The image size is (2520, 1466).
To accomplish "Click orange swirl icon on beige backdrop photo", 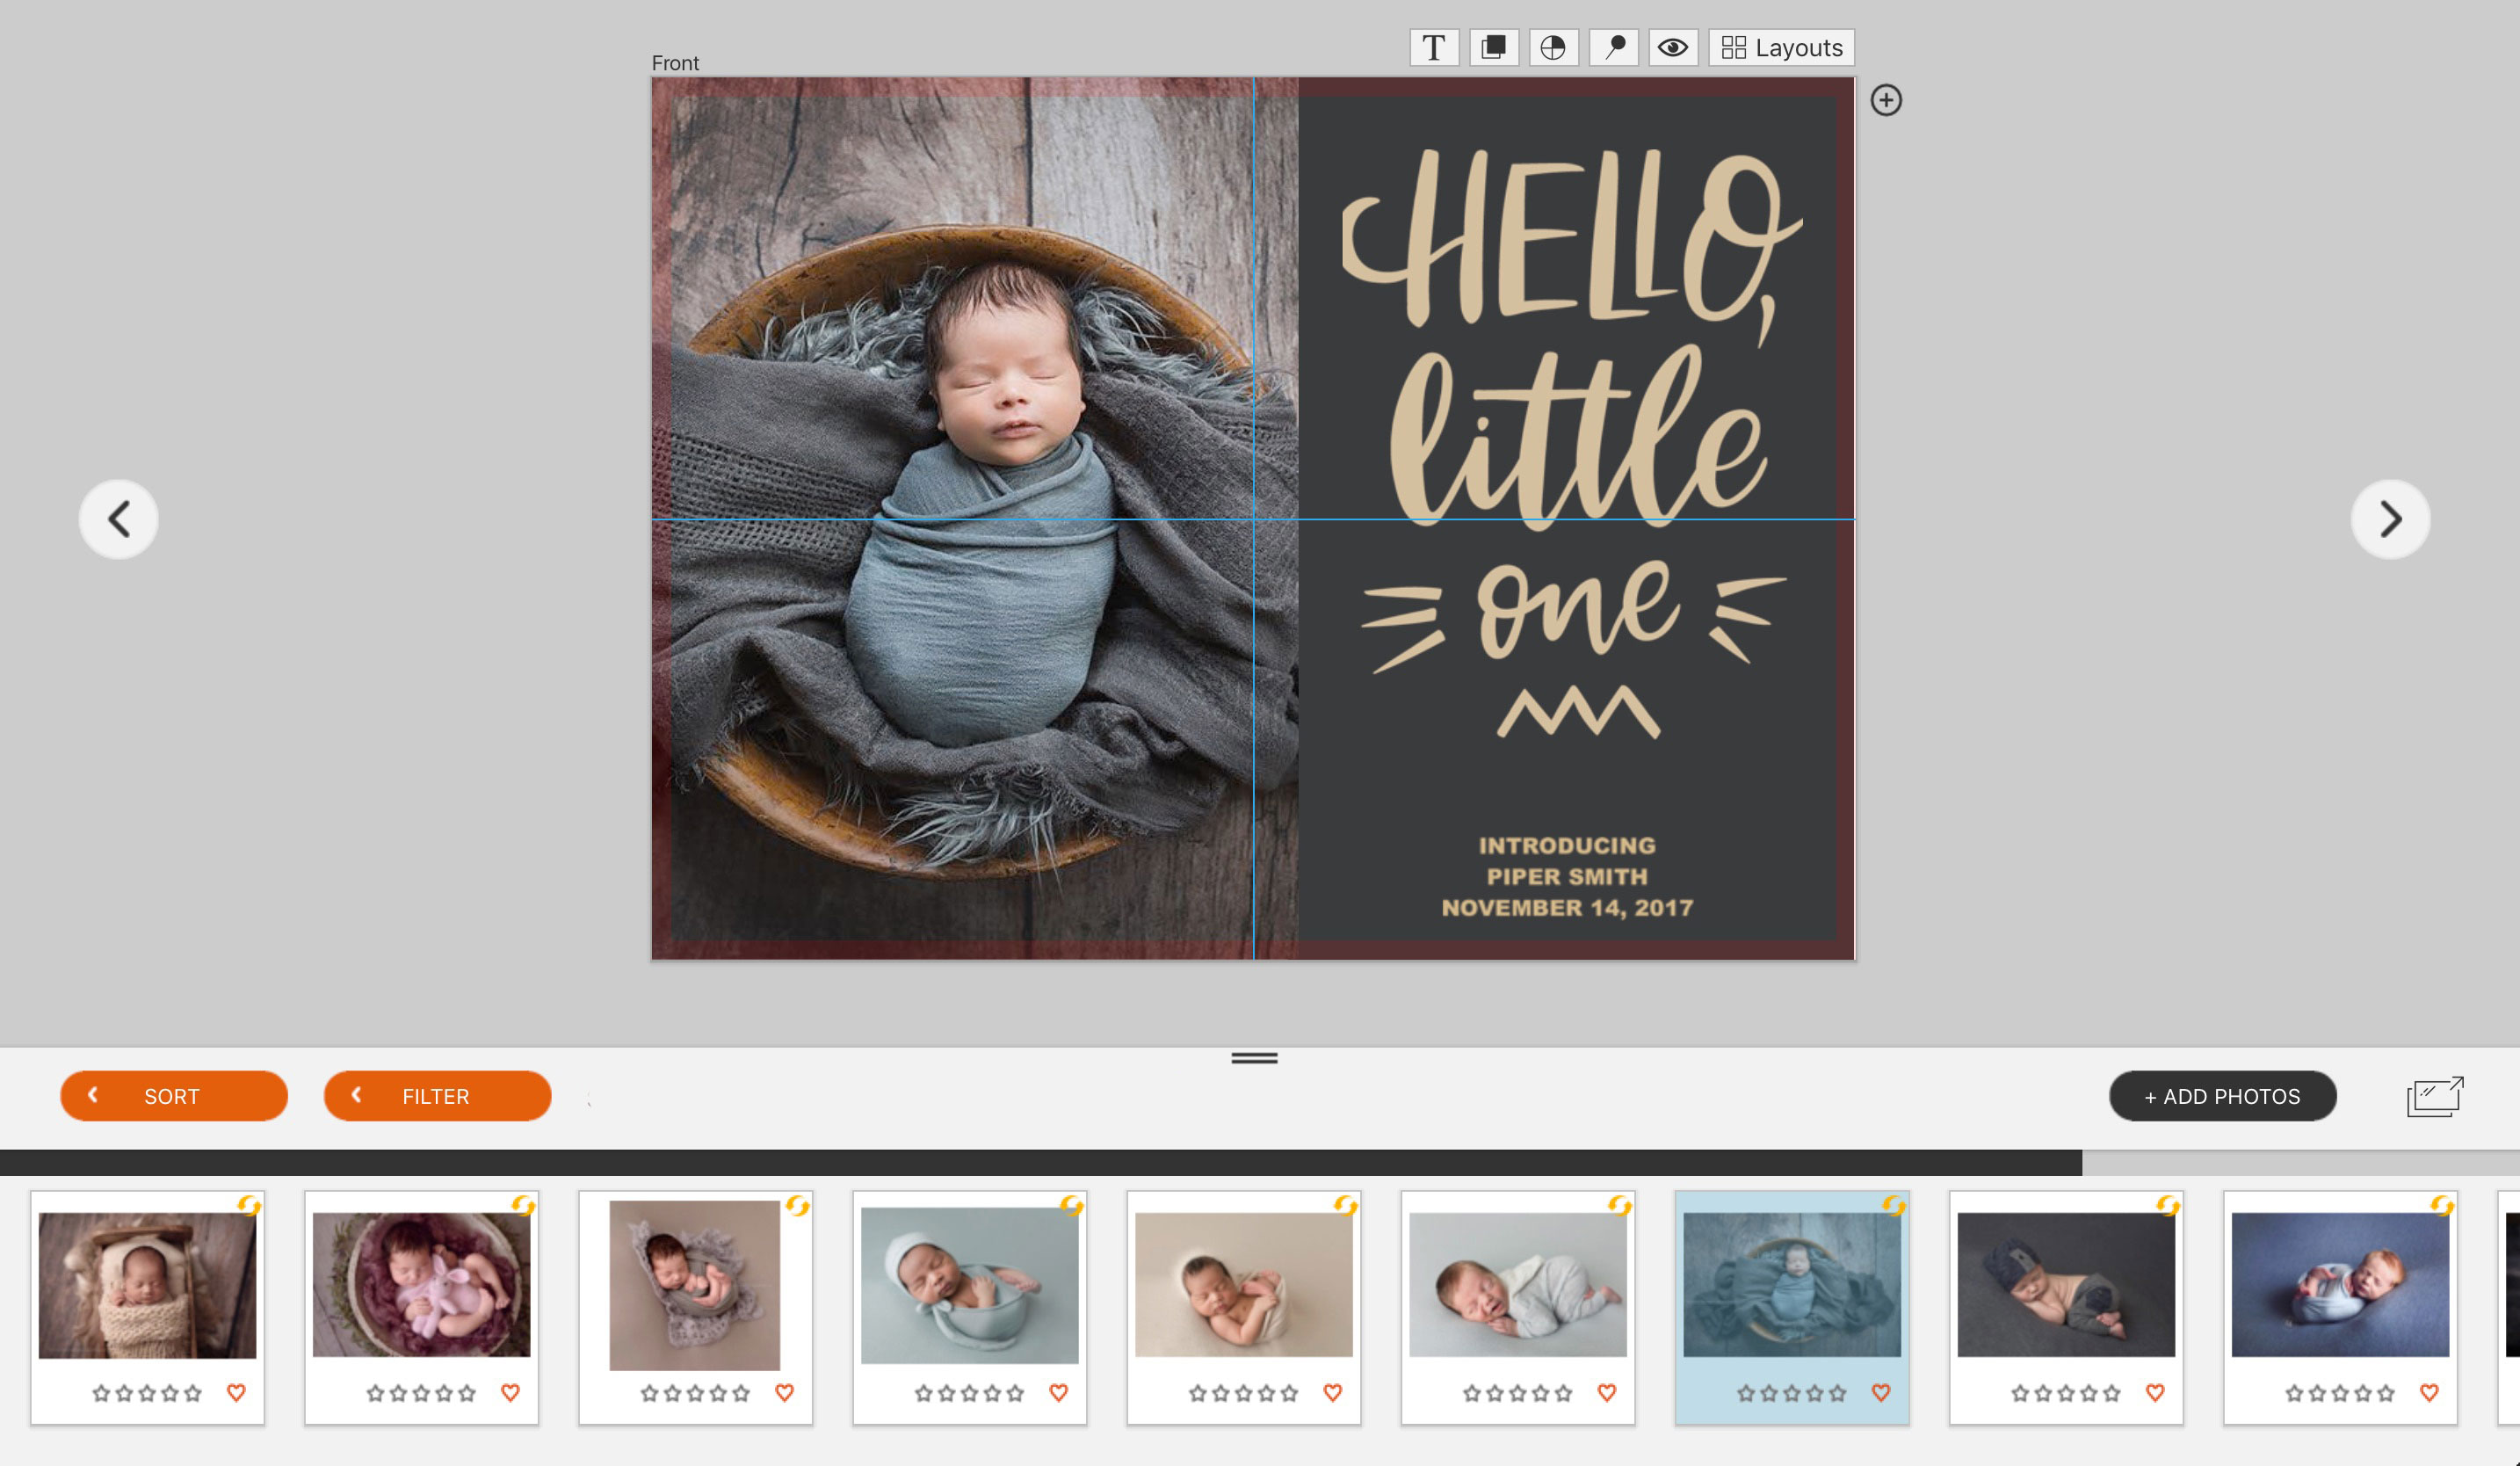I will [1345, 1205].
